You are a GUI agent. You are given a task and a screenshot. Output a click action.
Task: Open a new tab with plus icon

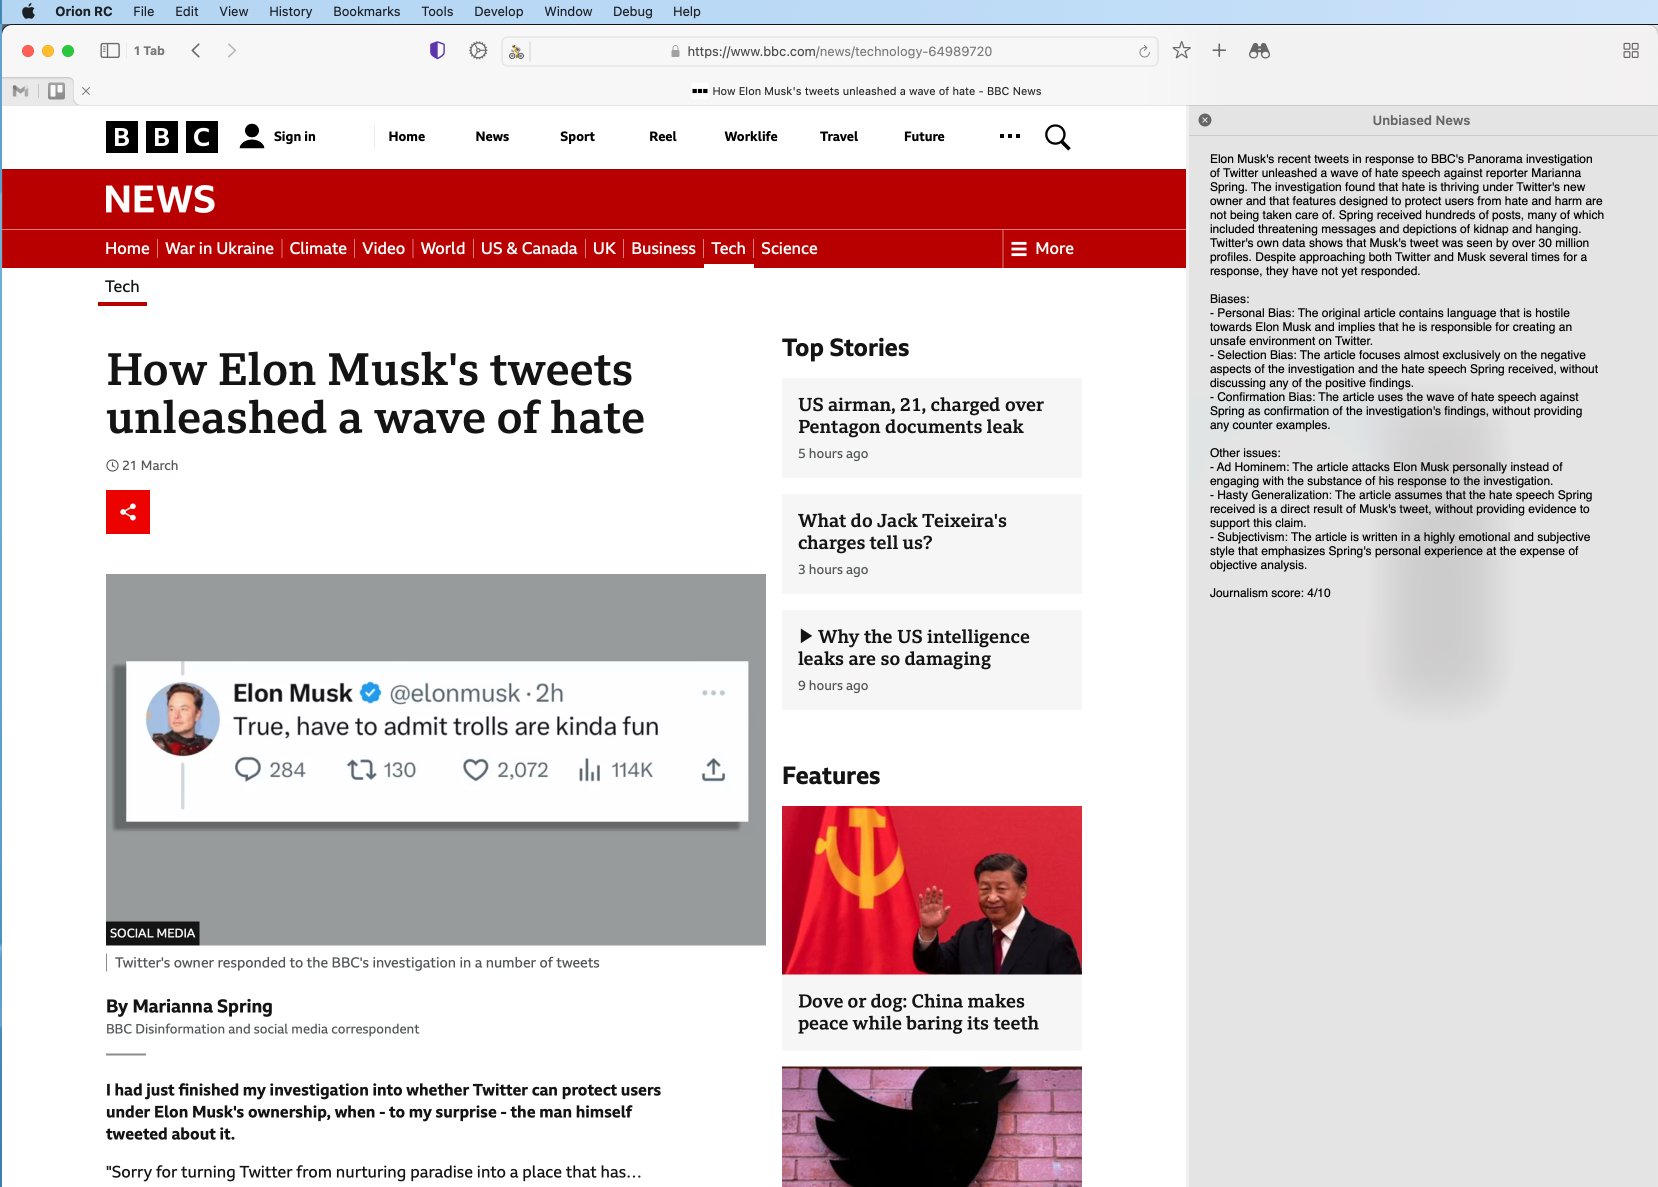[x=1219, y=51]
